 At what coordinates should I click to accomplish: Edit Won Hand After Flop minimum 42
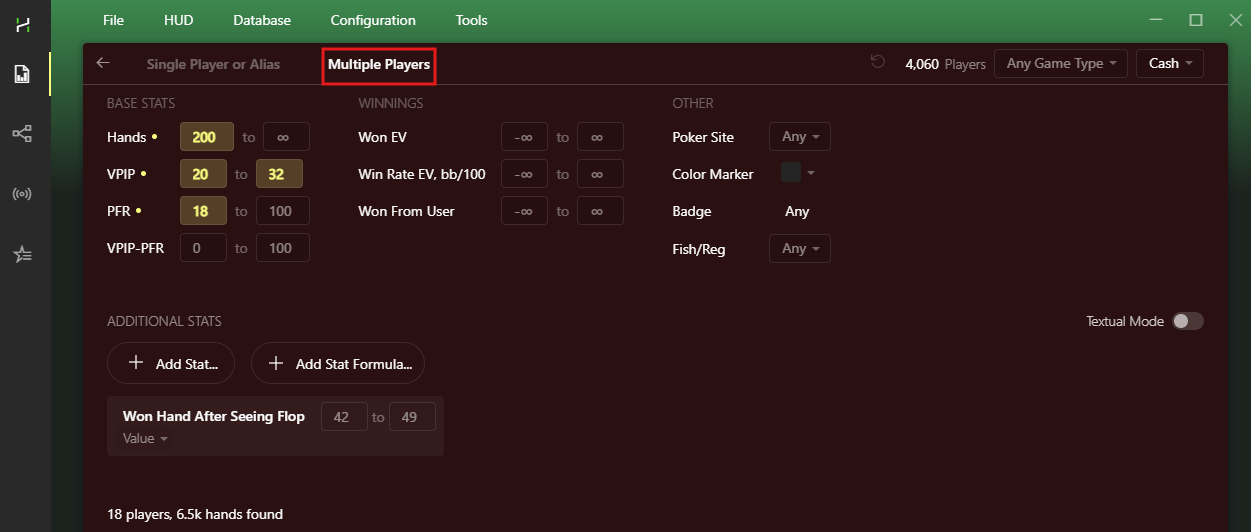click(x=344, y=416)
